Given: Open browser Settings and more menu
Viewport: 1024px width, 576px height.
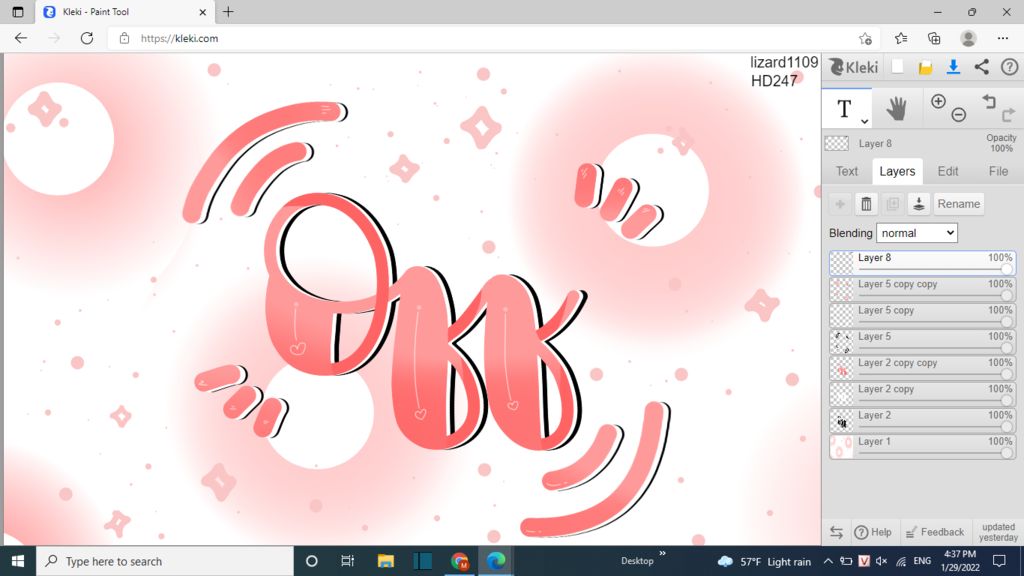Looking at the screenshot, I should (x=1003, y=39).
